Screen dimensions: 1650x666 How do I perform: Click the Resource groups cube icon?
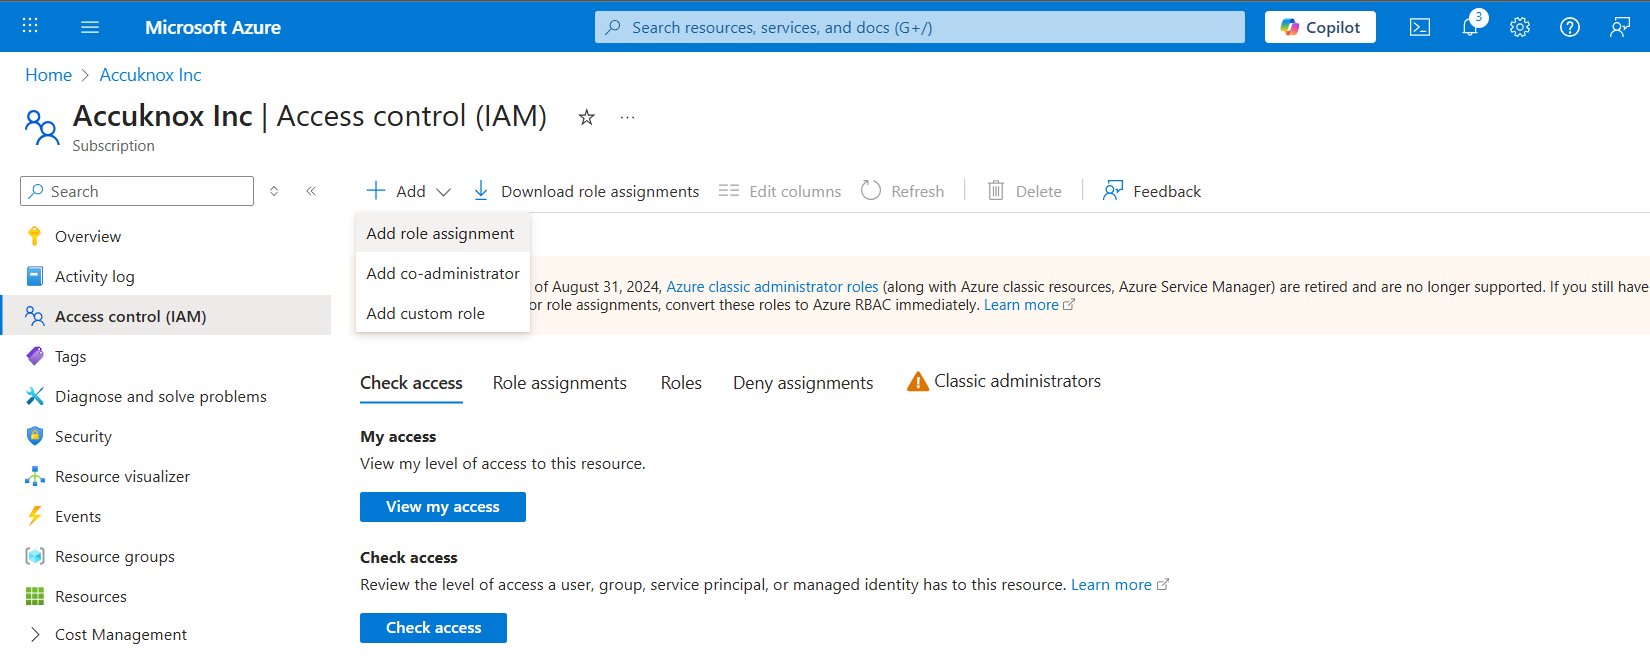click(35, 556)
